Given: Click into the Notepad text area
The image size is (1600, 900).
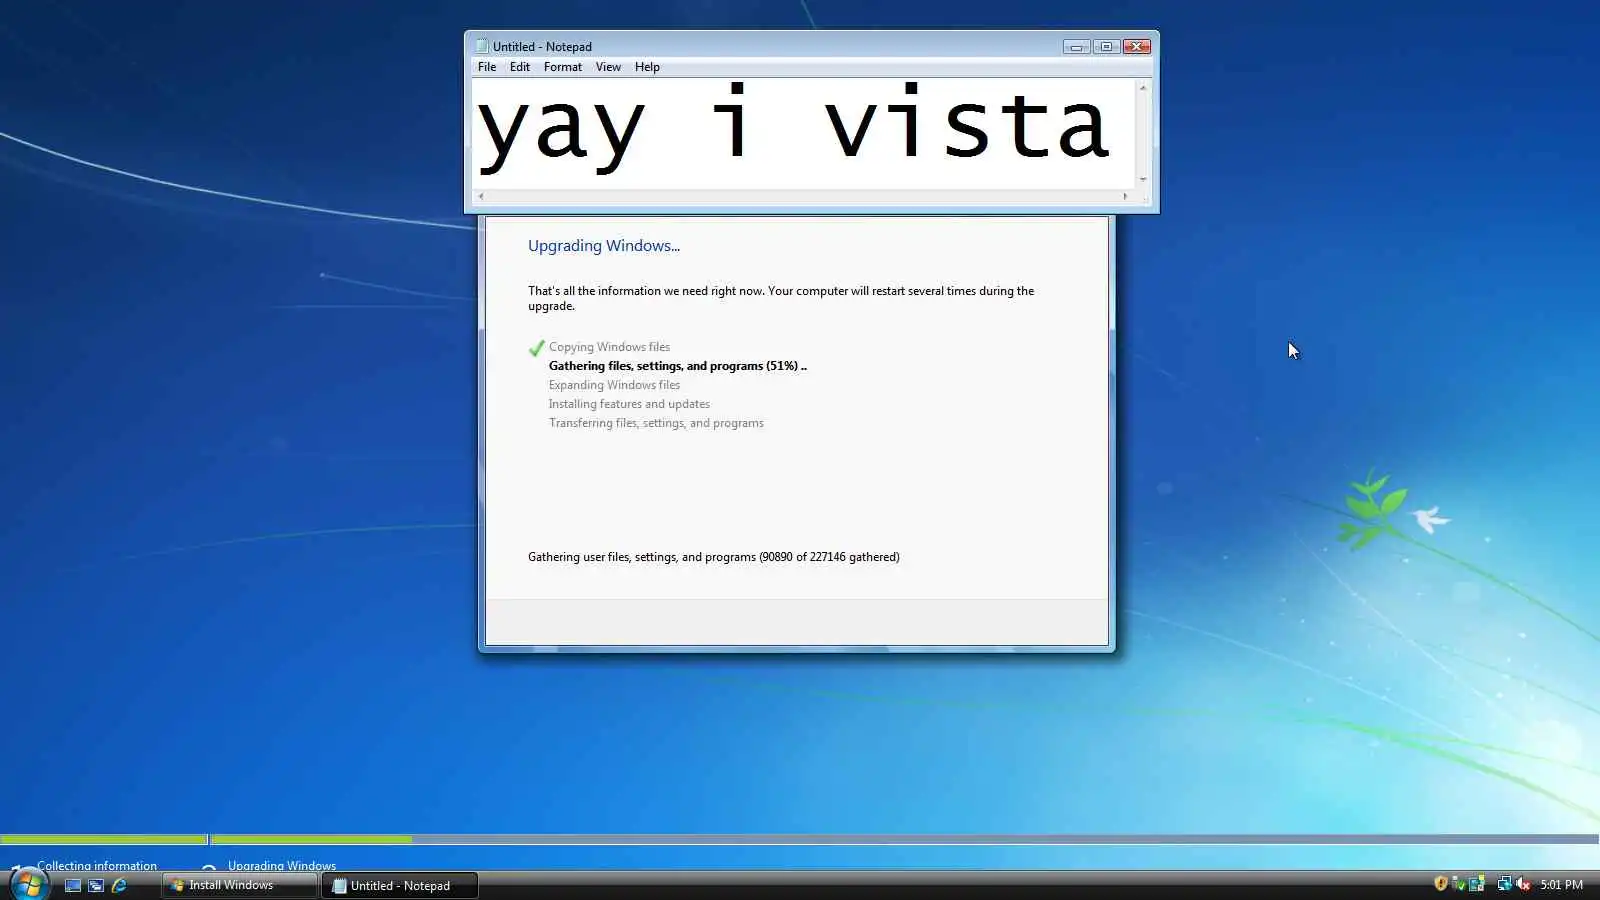Looking at the screenshot, I should click(804, 133).
